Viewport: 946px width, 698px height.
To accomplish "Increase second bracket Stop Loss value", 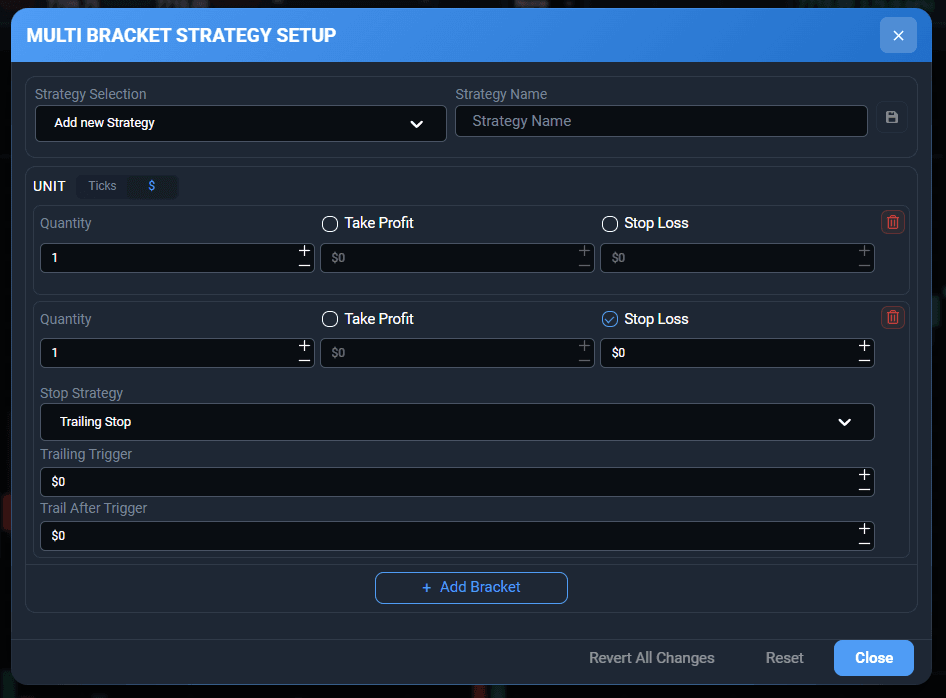I will tap(864, 346).
